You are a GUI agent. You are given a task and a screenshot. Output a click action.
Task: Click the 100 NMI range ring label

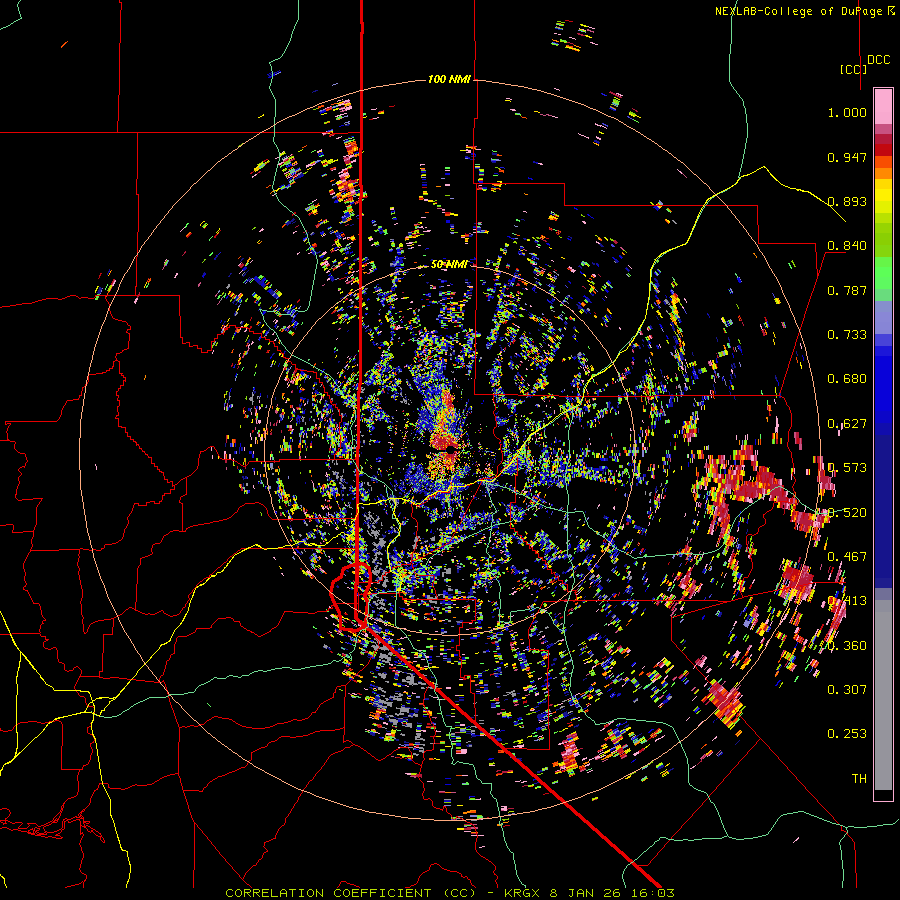pyautogui.click(x=449, y=79)
